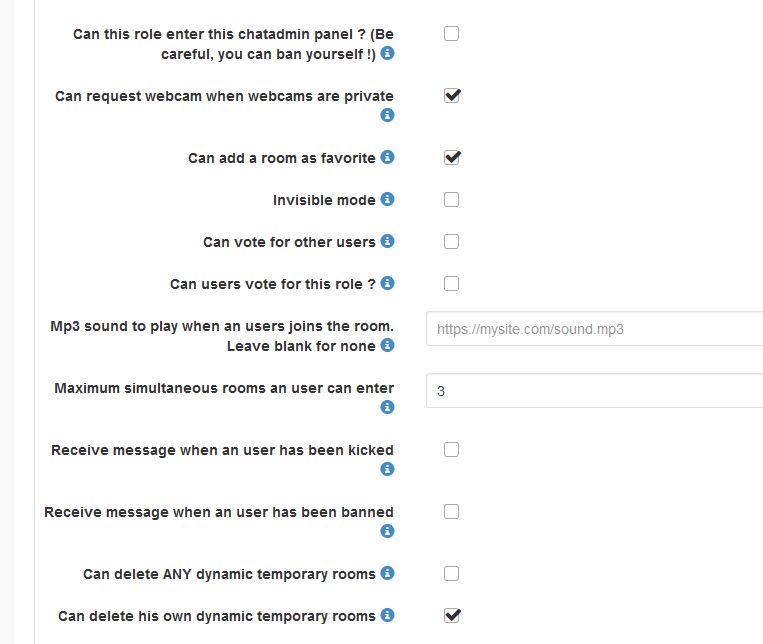This screenshot has height=644, width=763.
Task: Click info icon beside users vote for this role
Action: [388, 283]
